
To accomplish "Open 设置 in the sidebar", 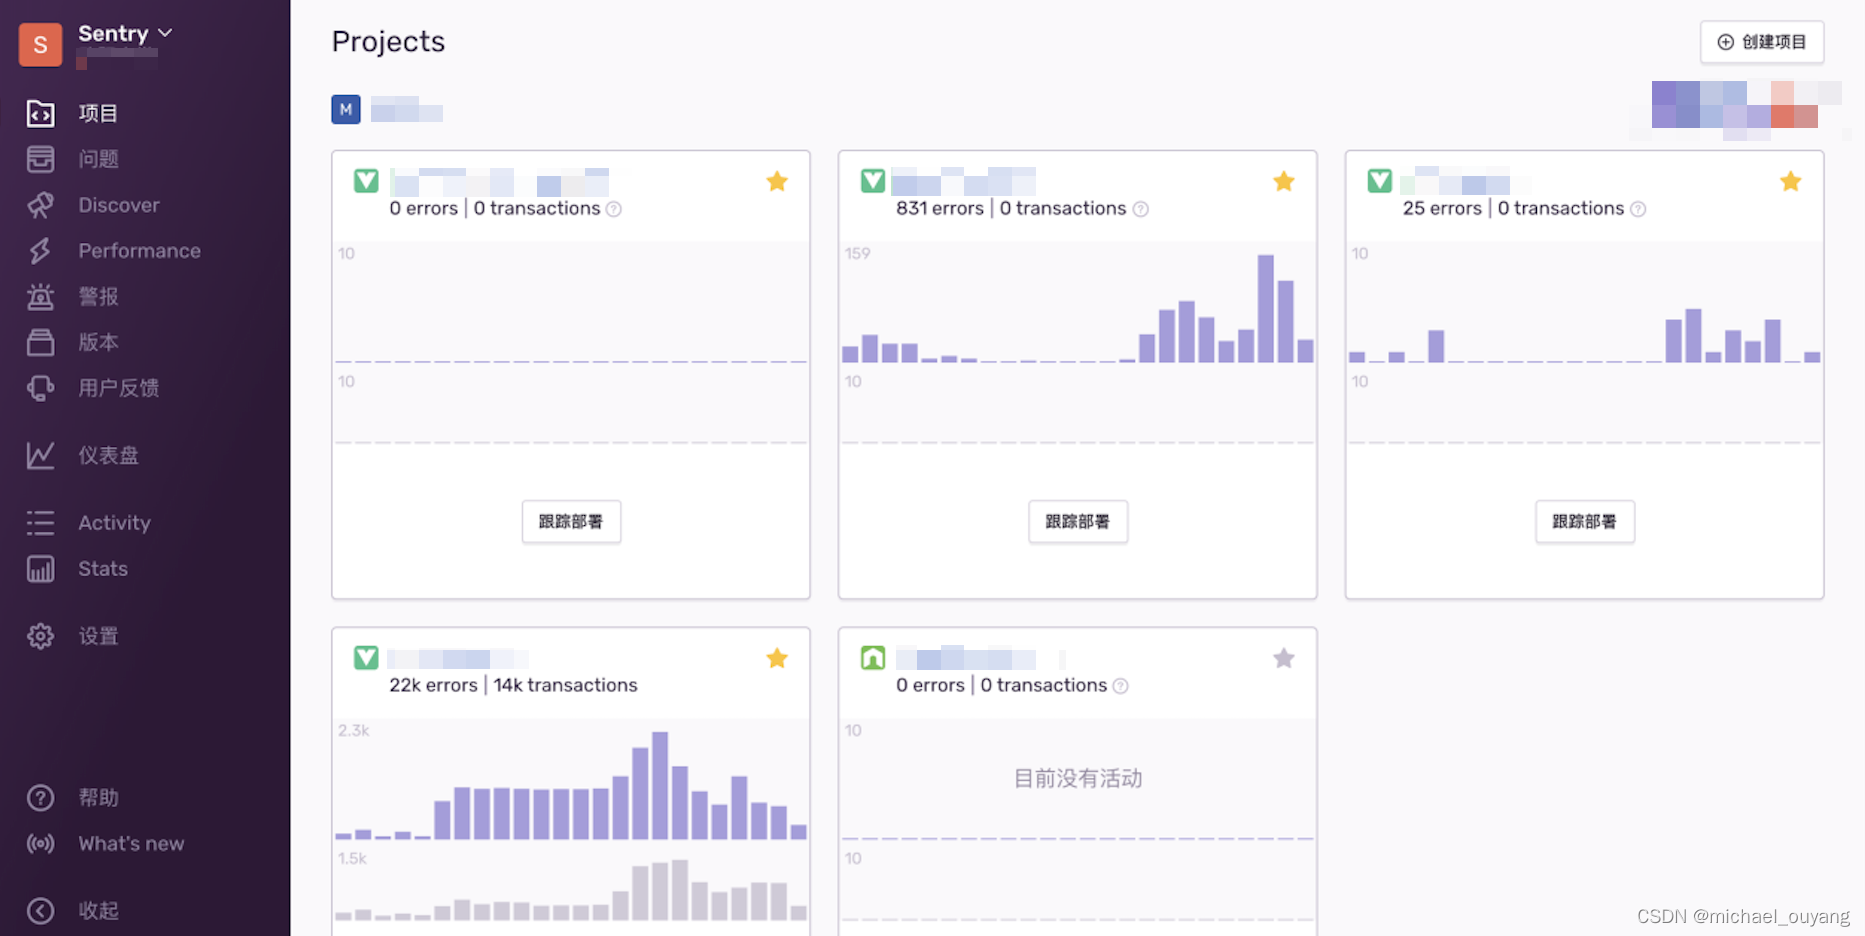I will click(x=98, y=636).
